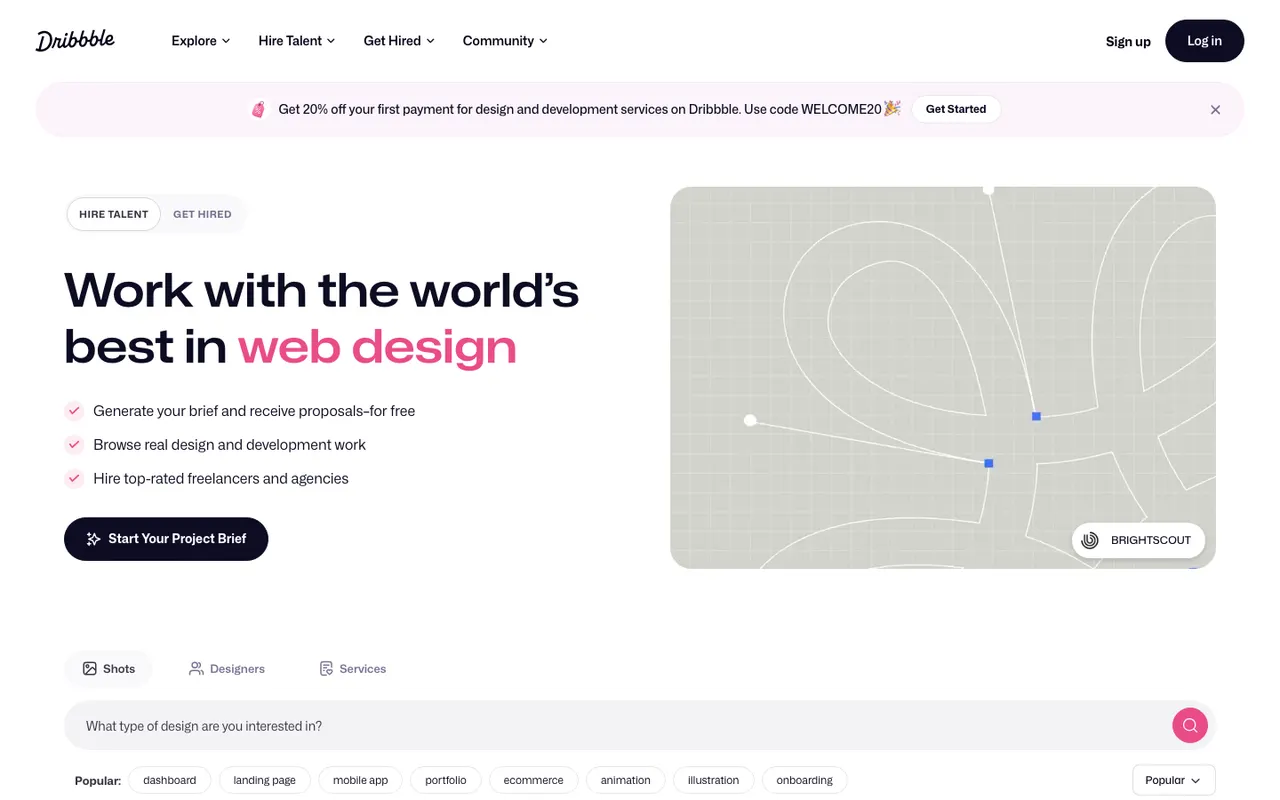Click the Dribbble logo

point(75,40)
